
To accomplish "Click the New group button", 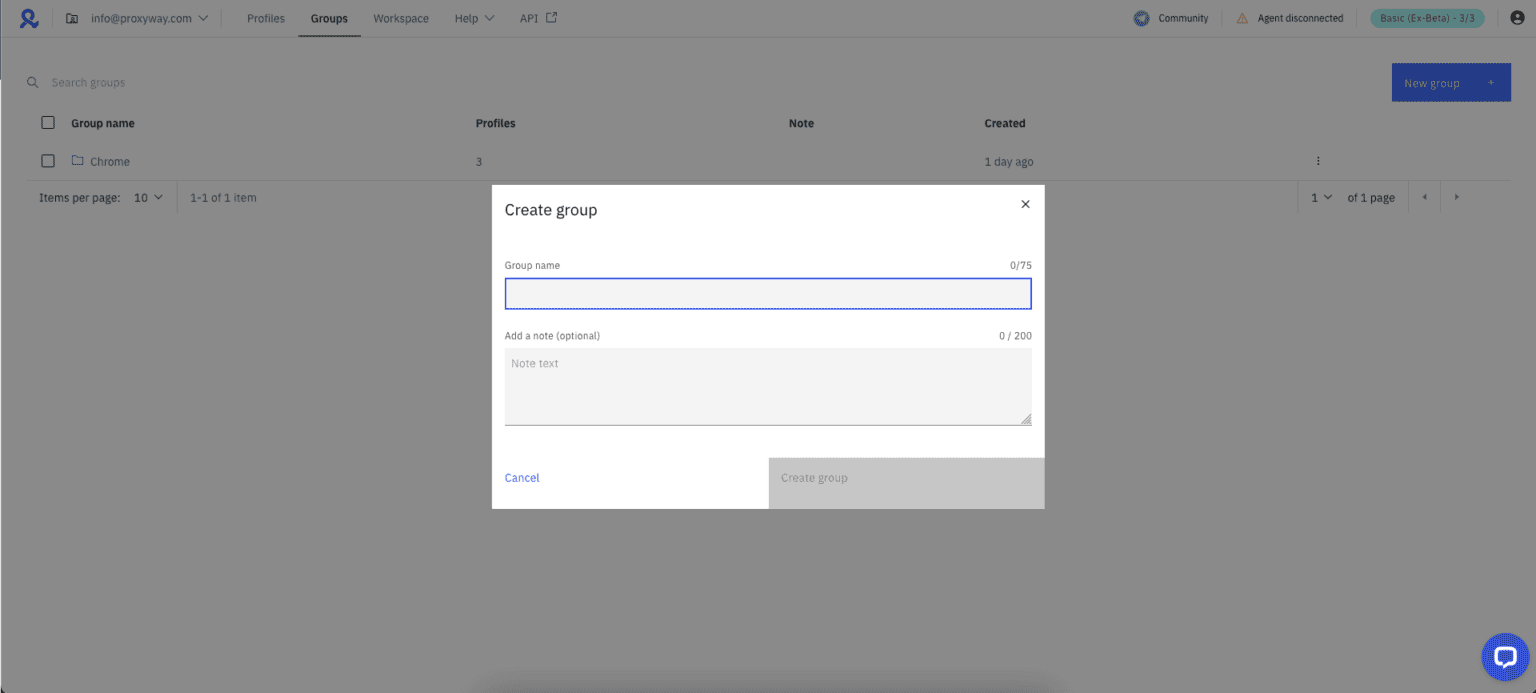I will 1451,82.
